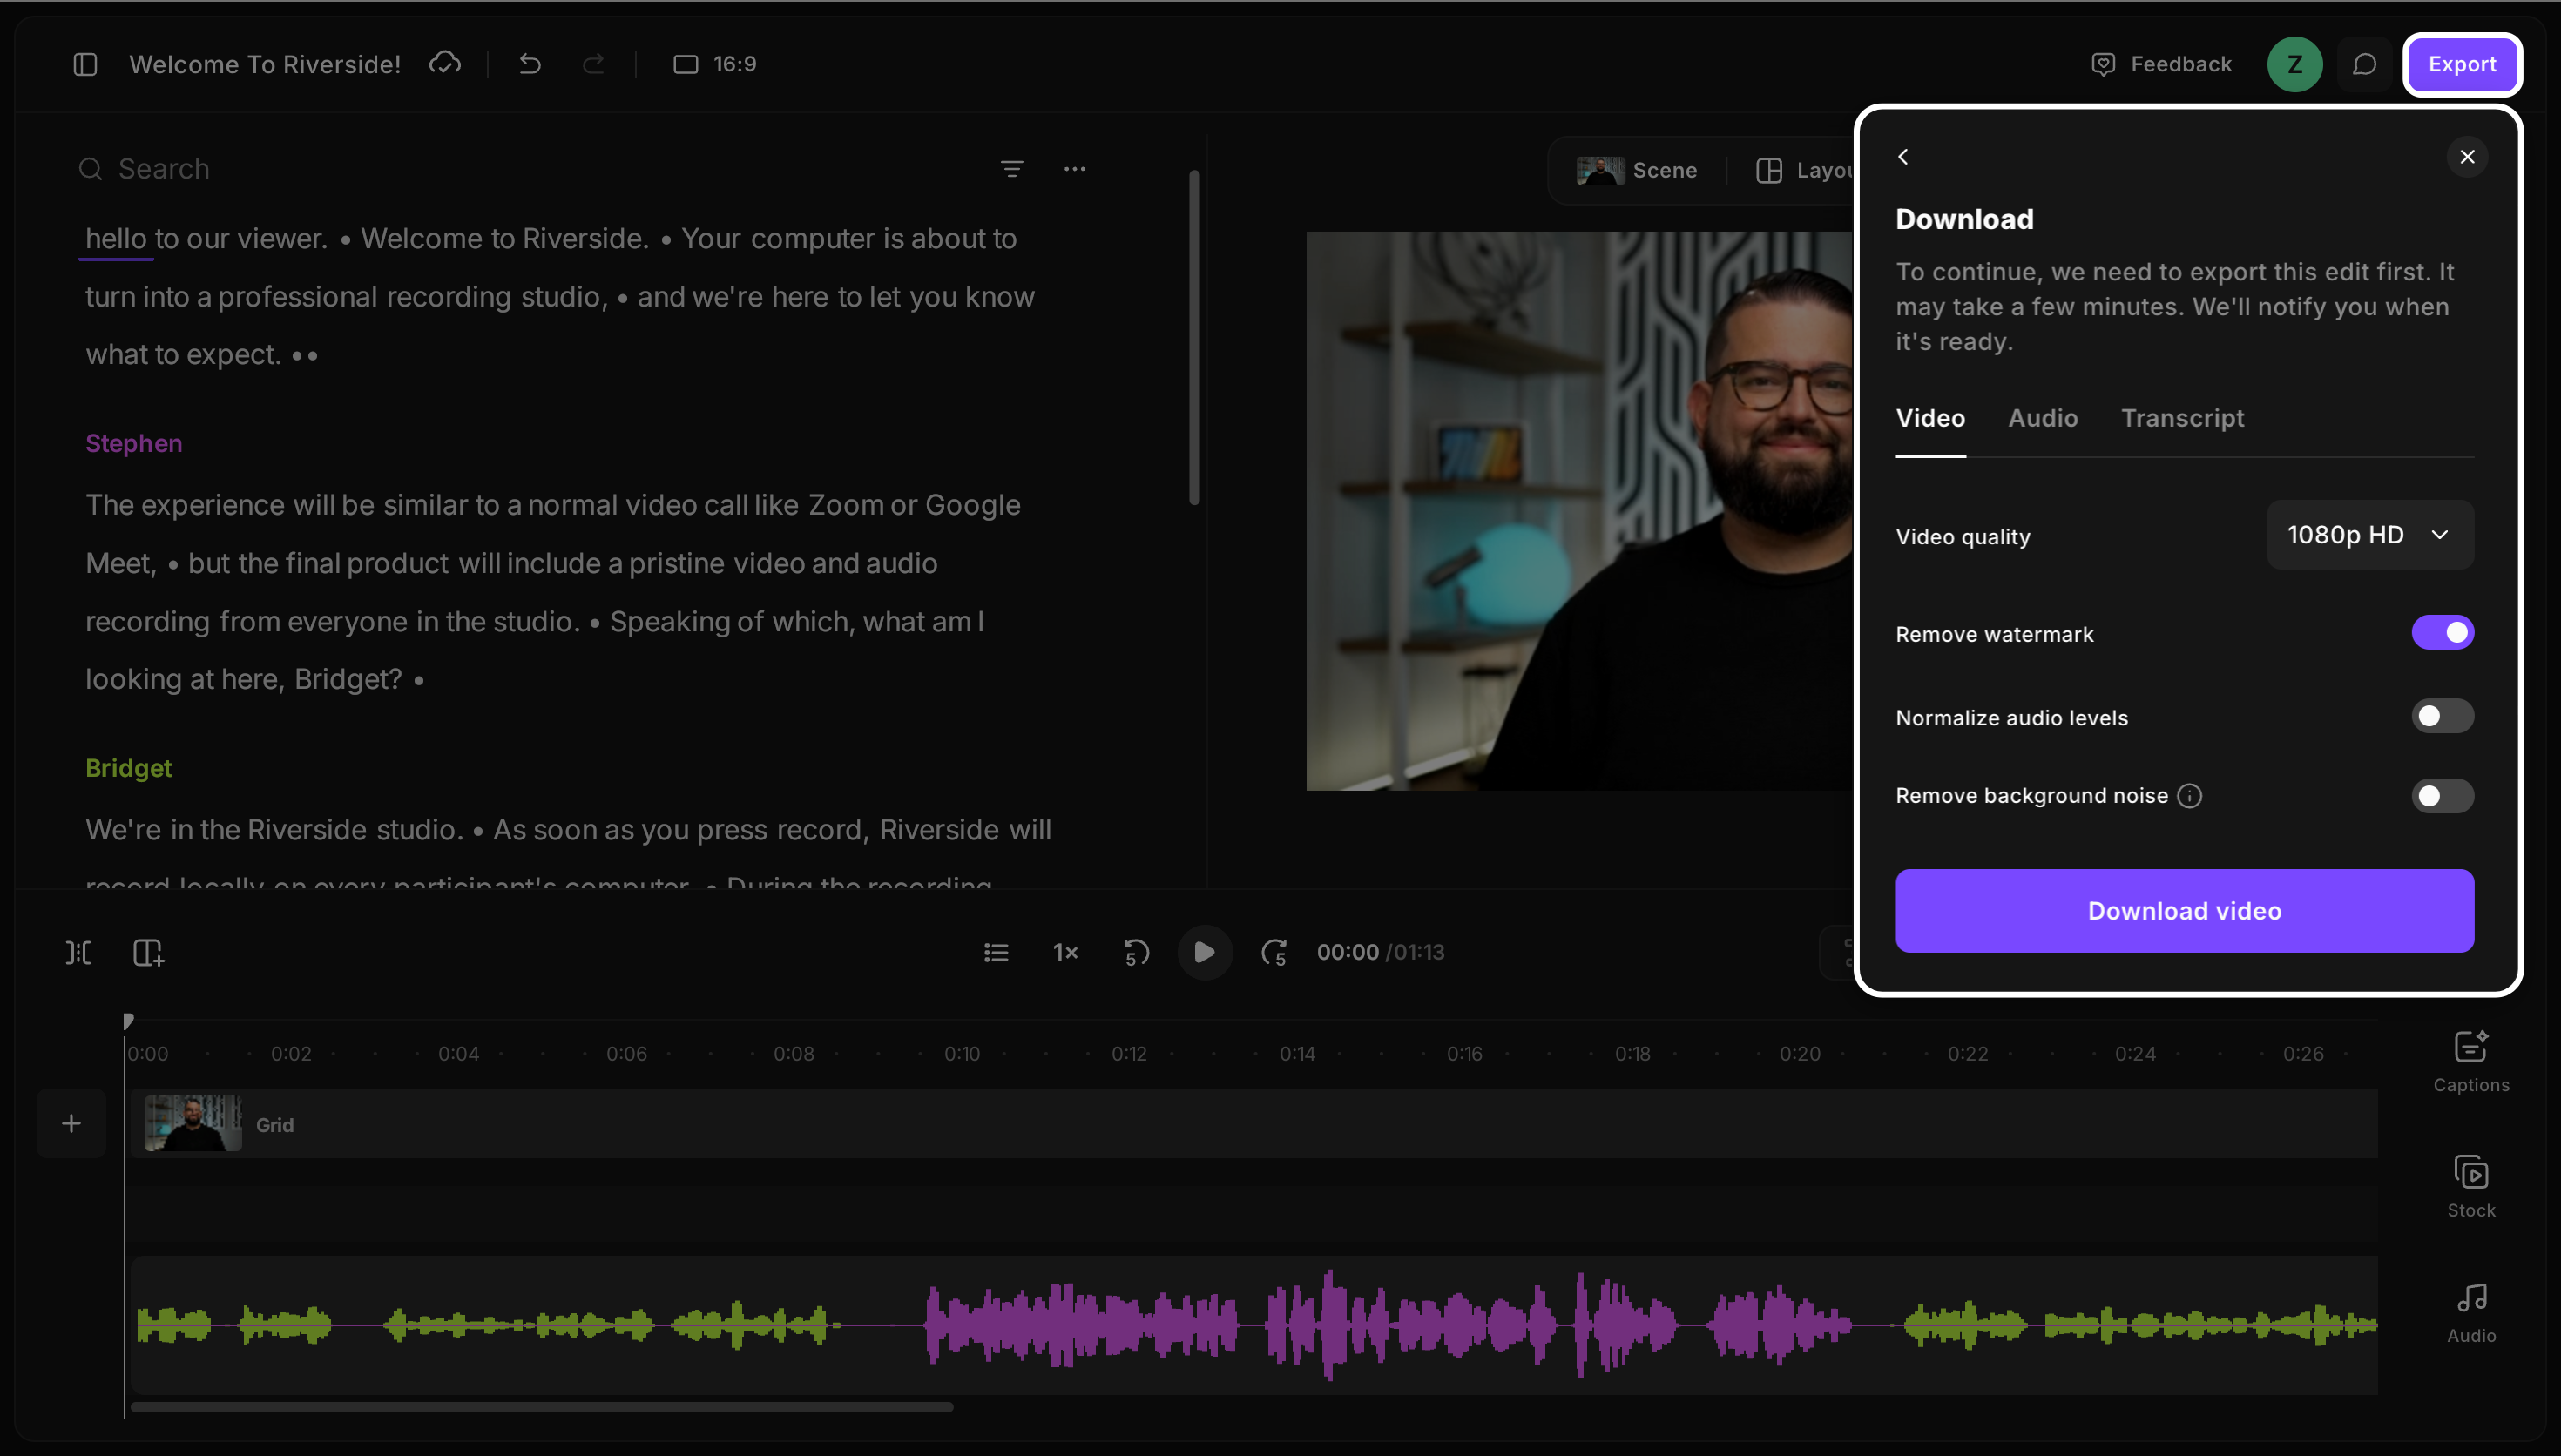Open the Audio panel icon in sidebar

(x=2471, y=1313)
